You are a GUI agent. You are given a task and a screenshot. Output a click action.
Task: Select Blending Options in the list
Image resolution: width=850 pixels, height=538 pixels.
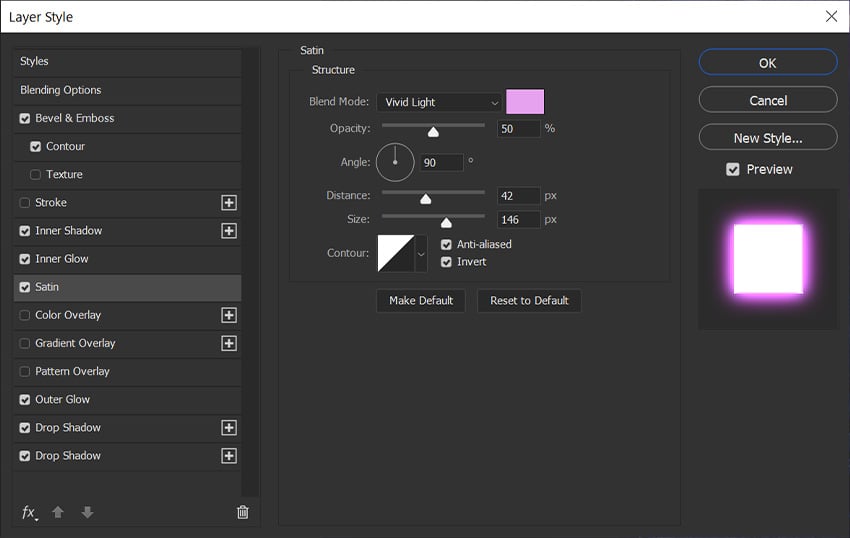coord(61,90)
